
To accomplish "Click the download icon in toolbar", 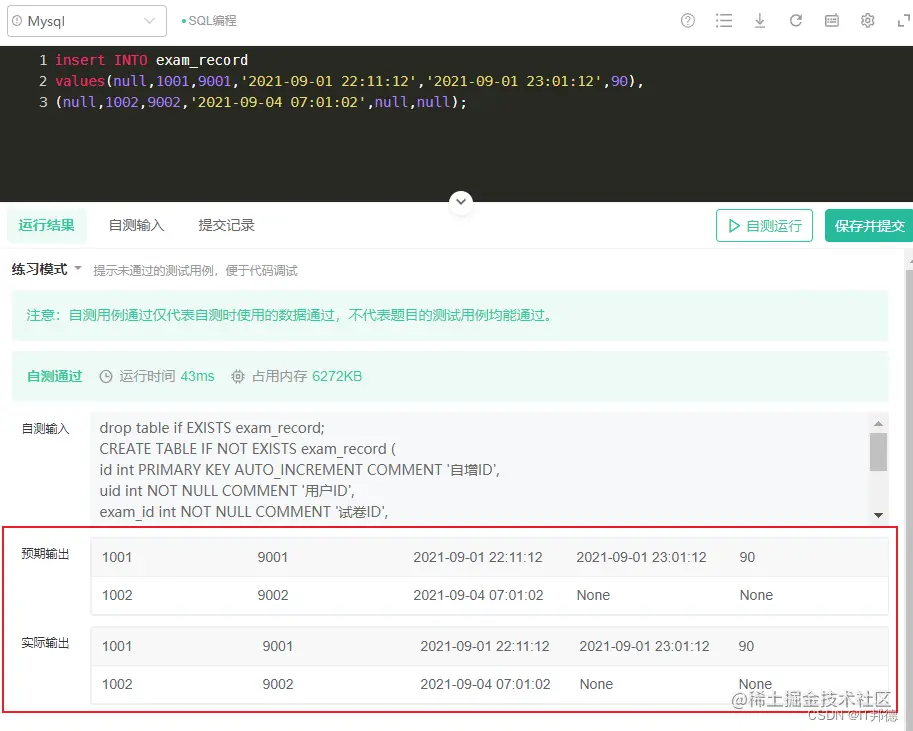I will pos(760,21).
